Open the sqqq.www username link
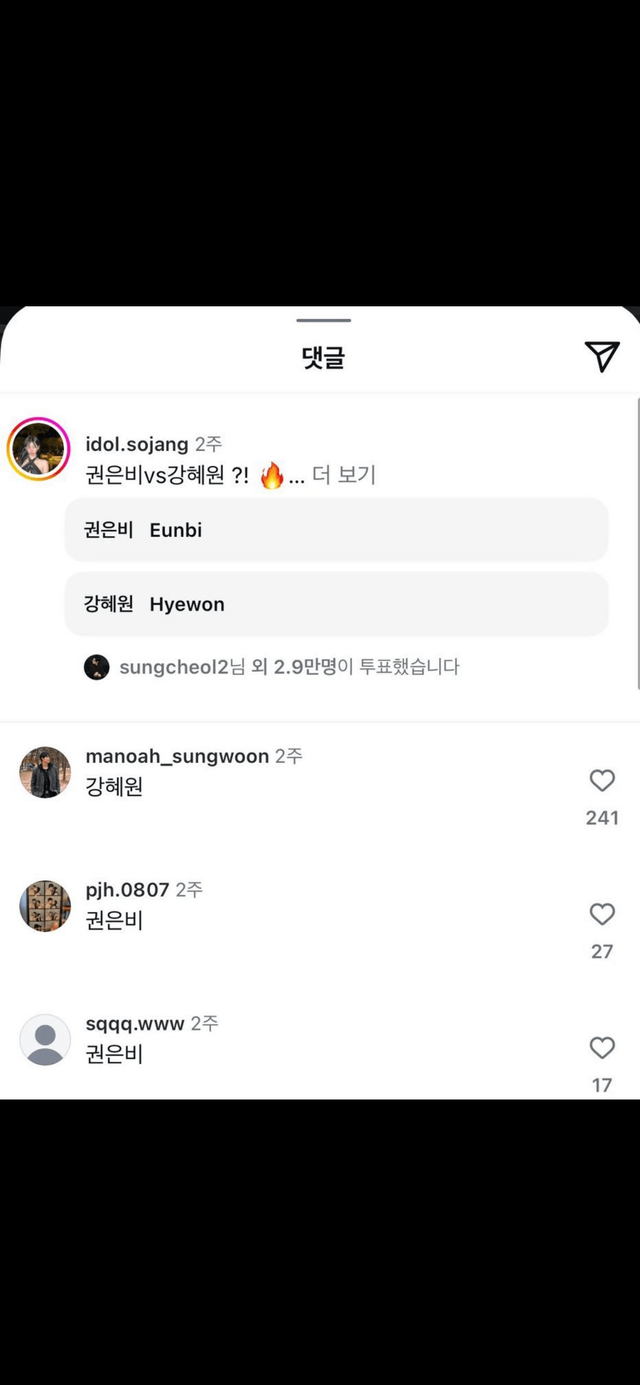 pyautogui.click(x=135, y=1023)
